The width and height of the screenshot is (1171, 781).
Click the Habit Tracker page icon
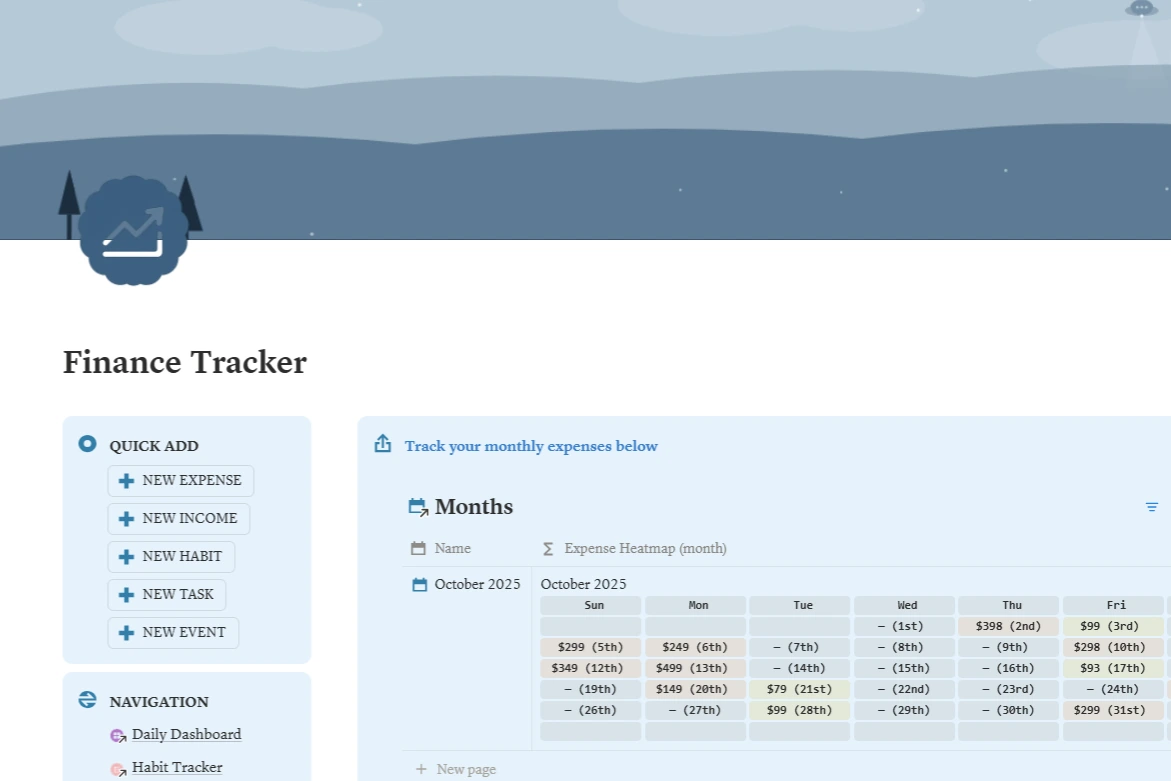(x=118, y=768)
